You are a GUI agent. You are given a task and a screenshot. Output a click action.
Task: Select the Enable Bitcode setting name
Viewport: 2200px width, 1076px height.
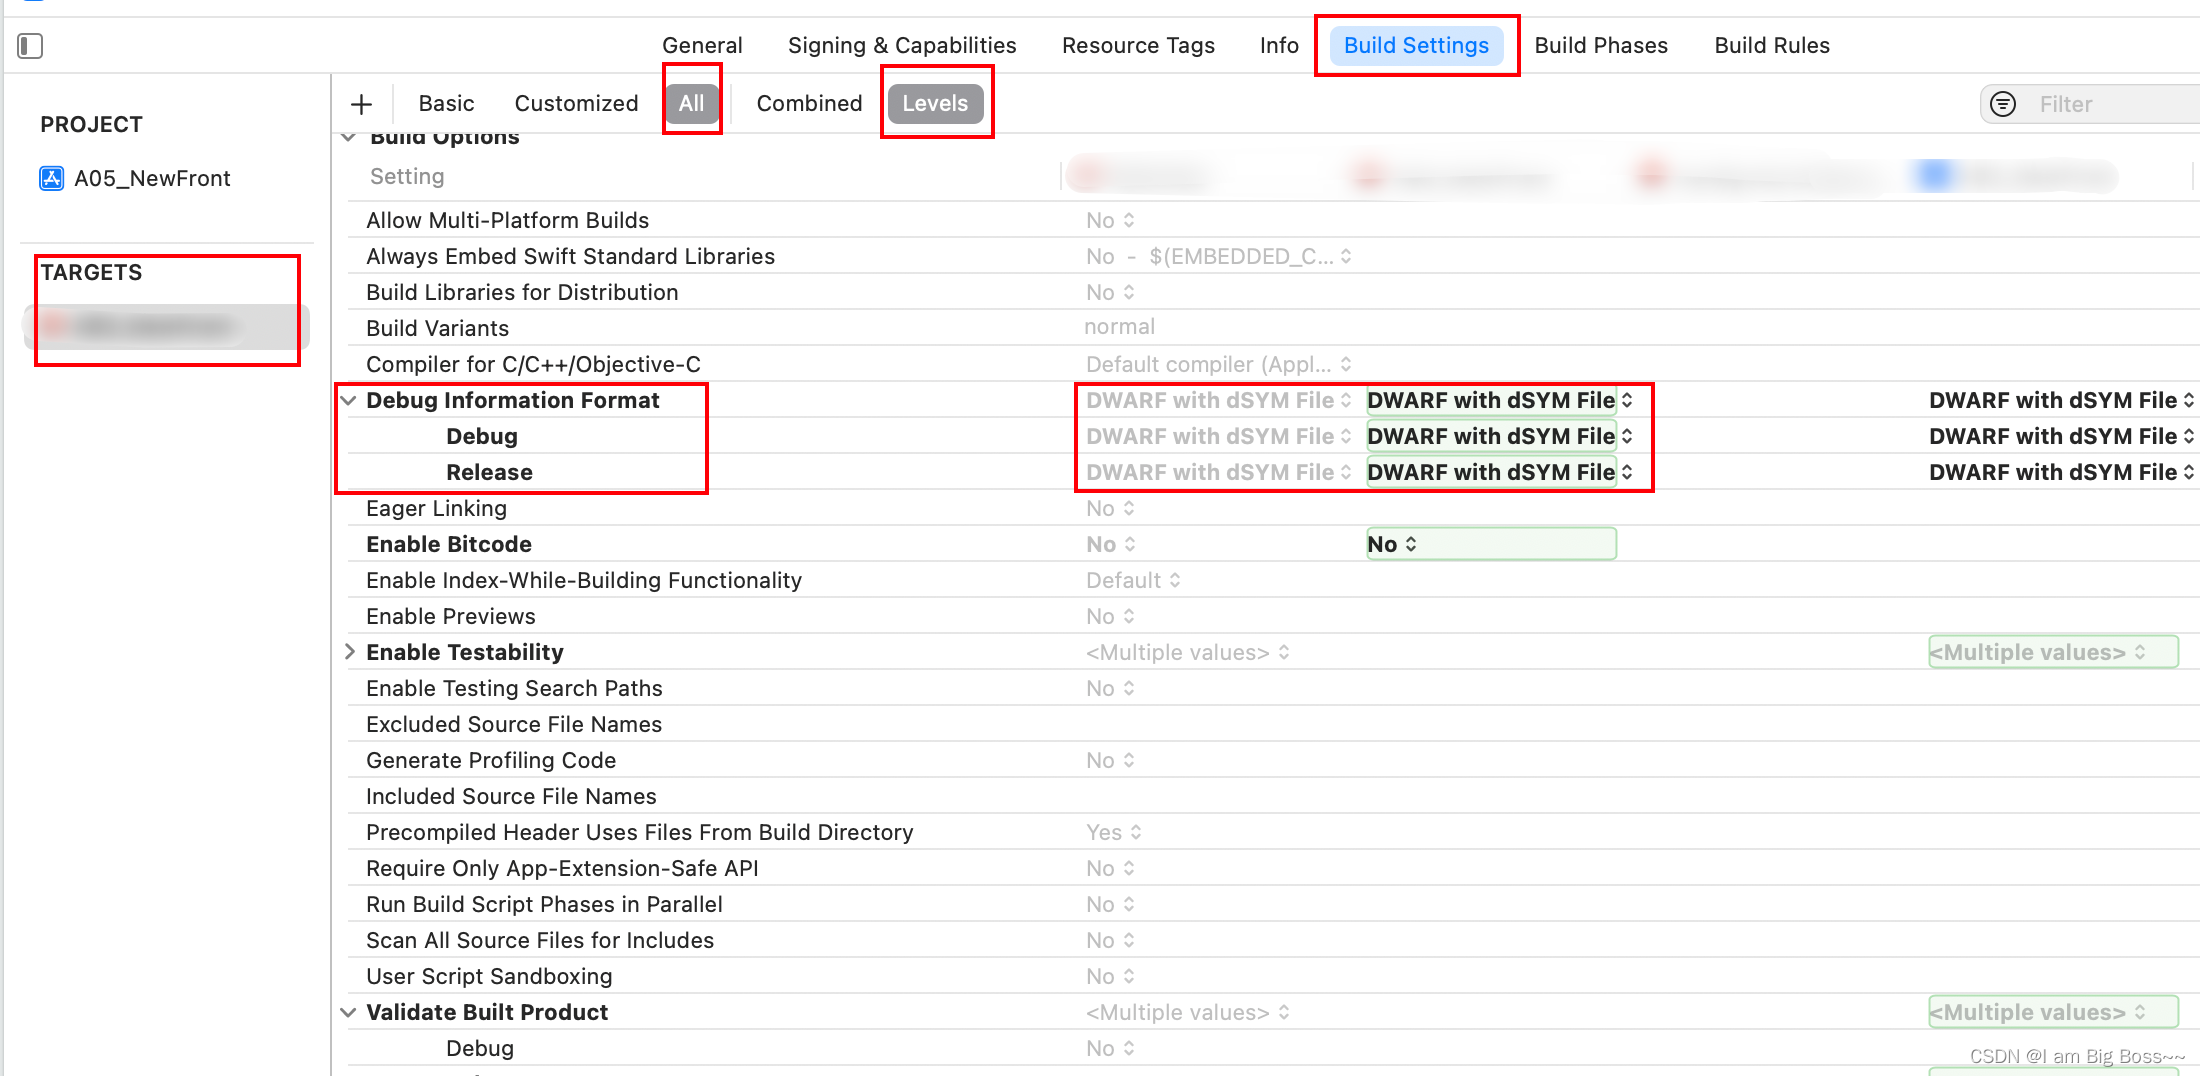coord(449,545)
